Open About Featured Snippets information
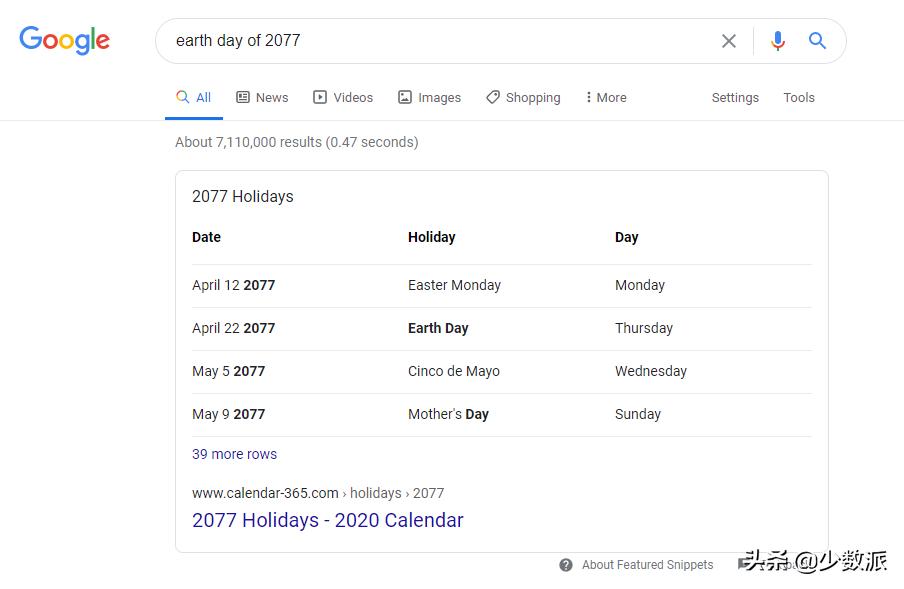Screen dimensions: 904x589 tap(647, 565)
